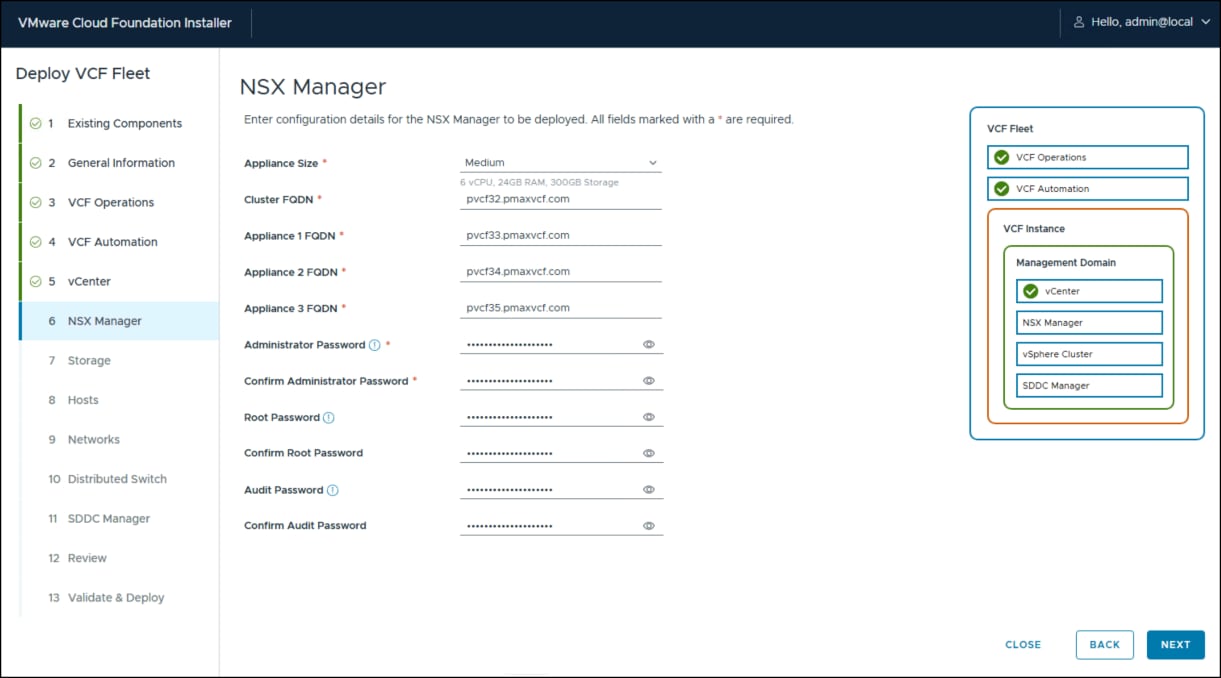Screen dimensions: 1221x678
Task: Click the green check icon in VCF Operations diagram box
Action: pos(1001,157)
